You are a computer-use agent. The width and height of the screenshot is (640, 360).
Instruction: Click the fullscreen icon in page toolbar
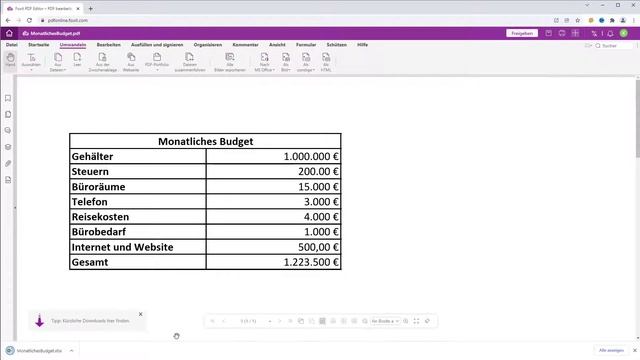pos(416,321)
